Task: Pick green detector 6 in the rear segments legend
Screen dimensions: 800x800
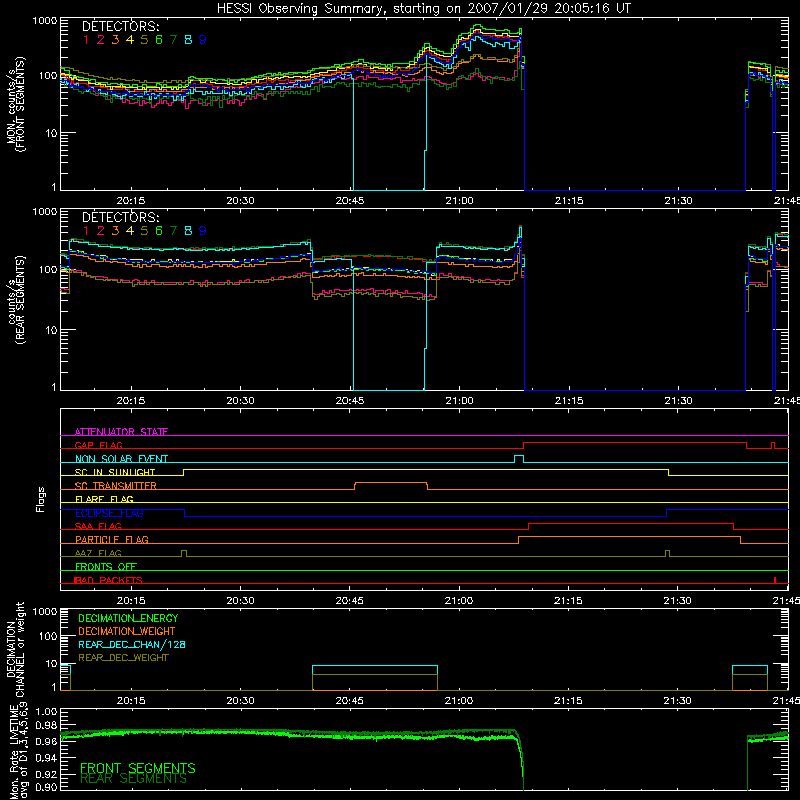Action: pyautogui.click(x=159, y=231)
